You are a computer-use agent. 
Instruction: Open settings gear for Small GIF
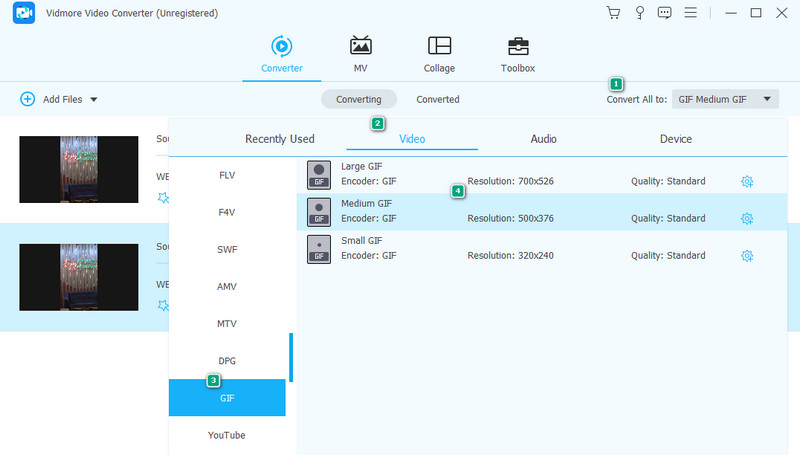[746, 255]
